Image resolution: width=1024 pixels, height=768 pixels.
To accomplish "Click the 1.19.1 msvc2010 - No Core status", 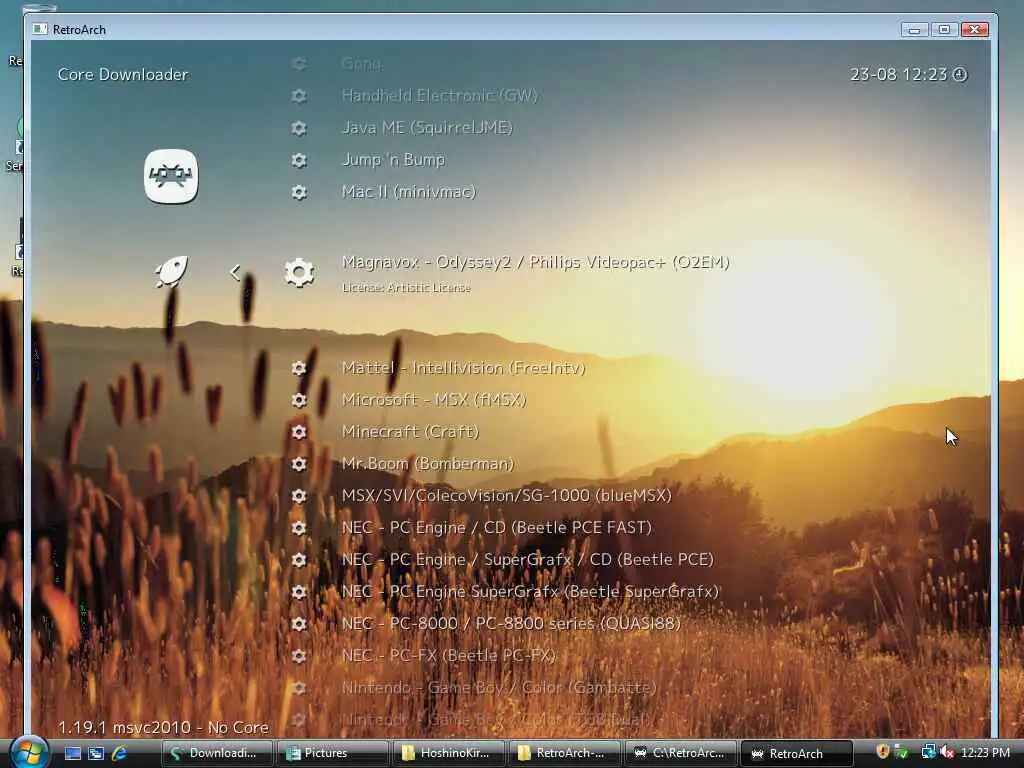I will point(163,728).
